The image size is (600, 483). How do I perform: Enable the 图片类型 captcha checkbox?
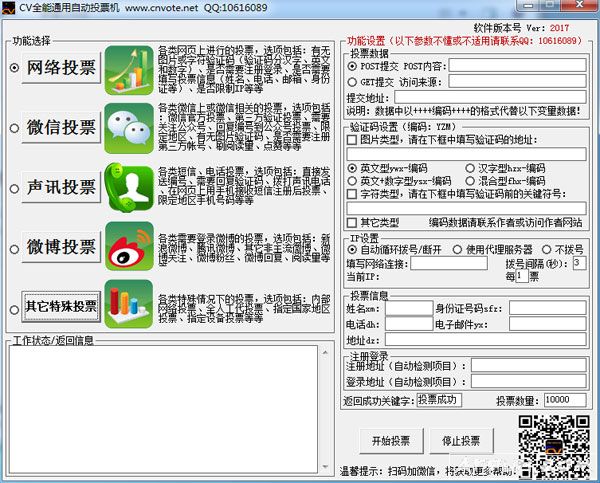pyautogui.click(x=353, y=140)
